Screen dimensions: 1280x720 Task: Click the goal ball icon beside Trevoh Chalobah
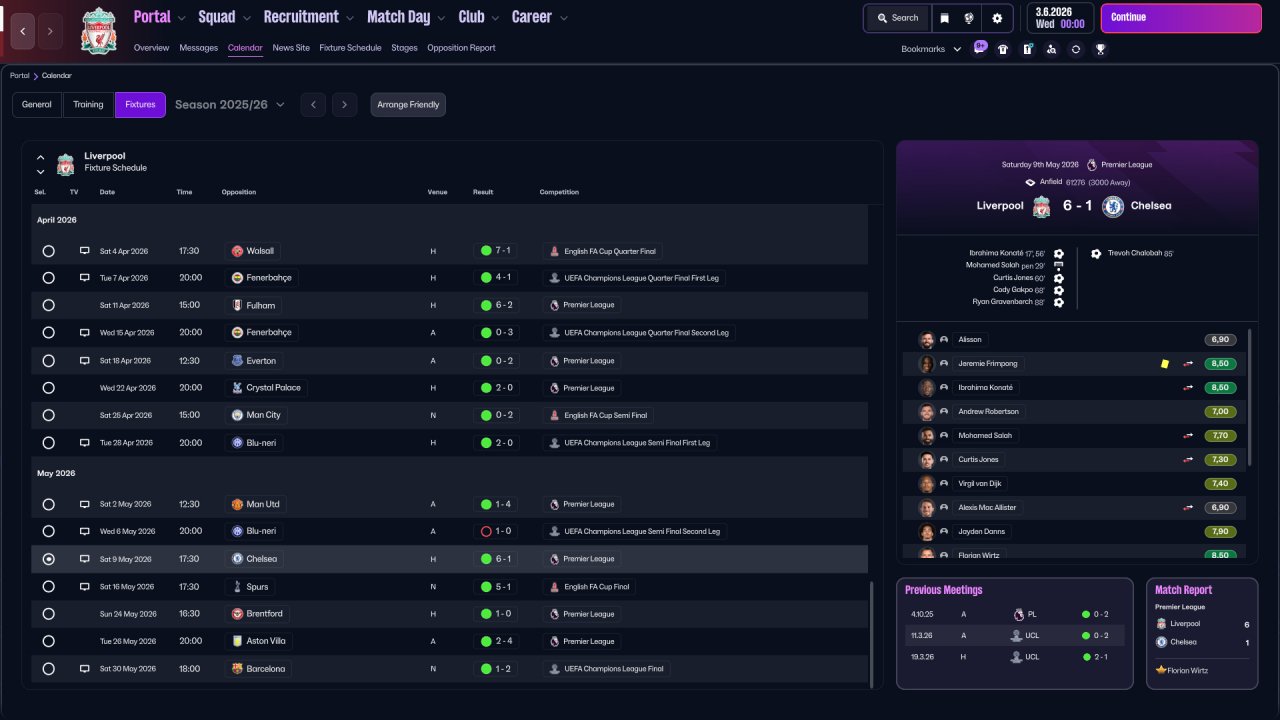(1096, 253)
